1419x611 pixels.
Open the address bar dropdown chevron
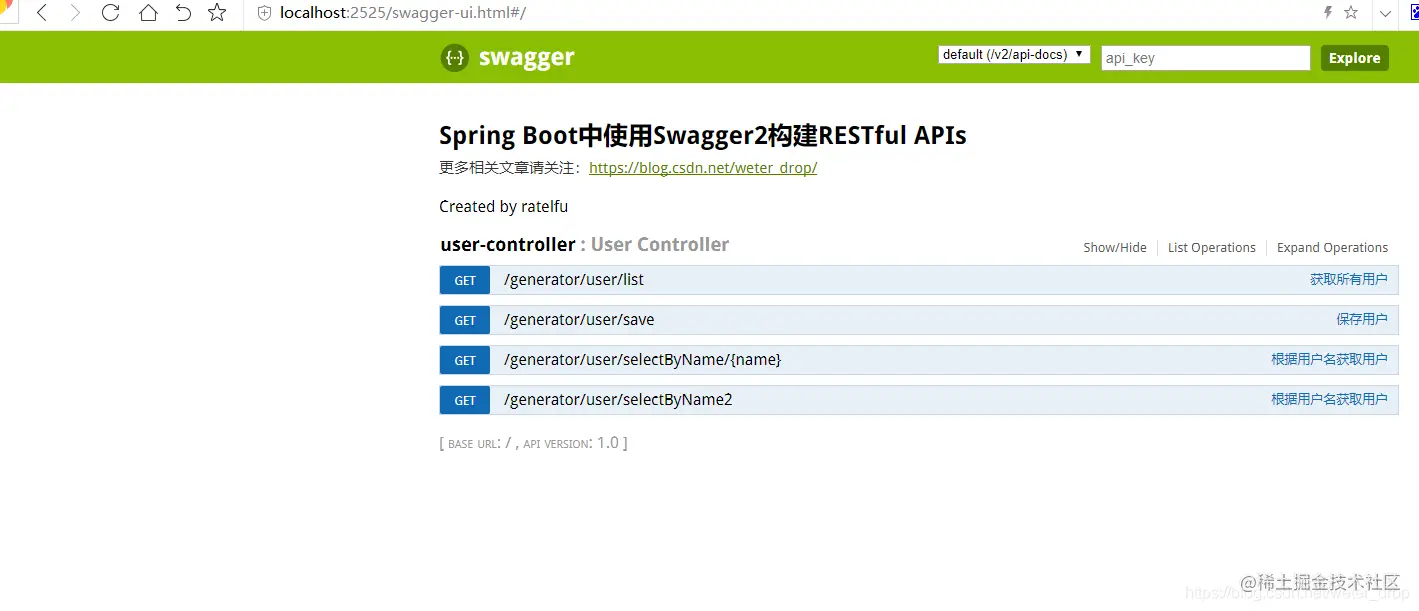click(1386, 13)
